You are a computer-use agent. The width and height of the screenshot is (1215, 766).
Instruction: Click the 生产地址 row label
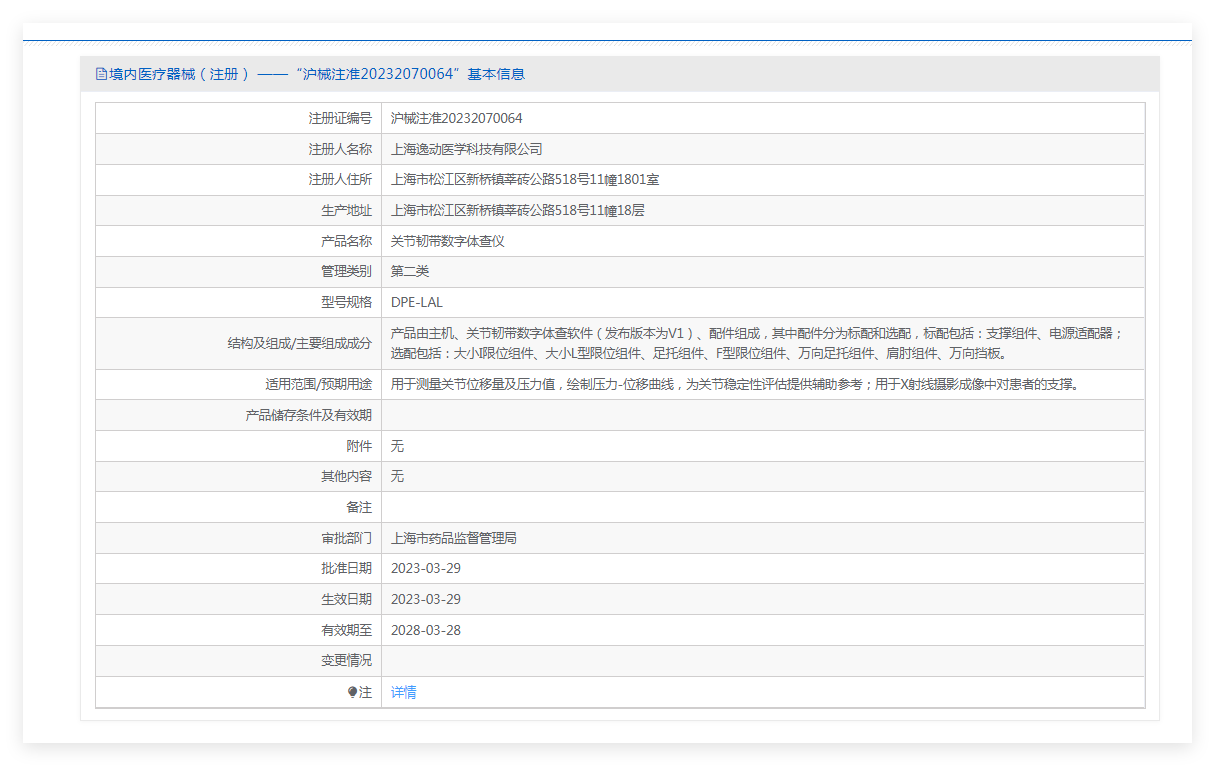346,211
